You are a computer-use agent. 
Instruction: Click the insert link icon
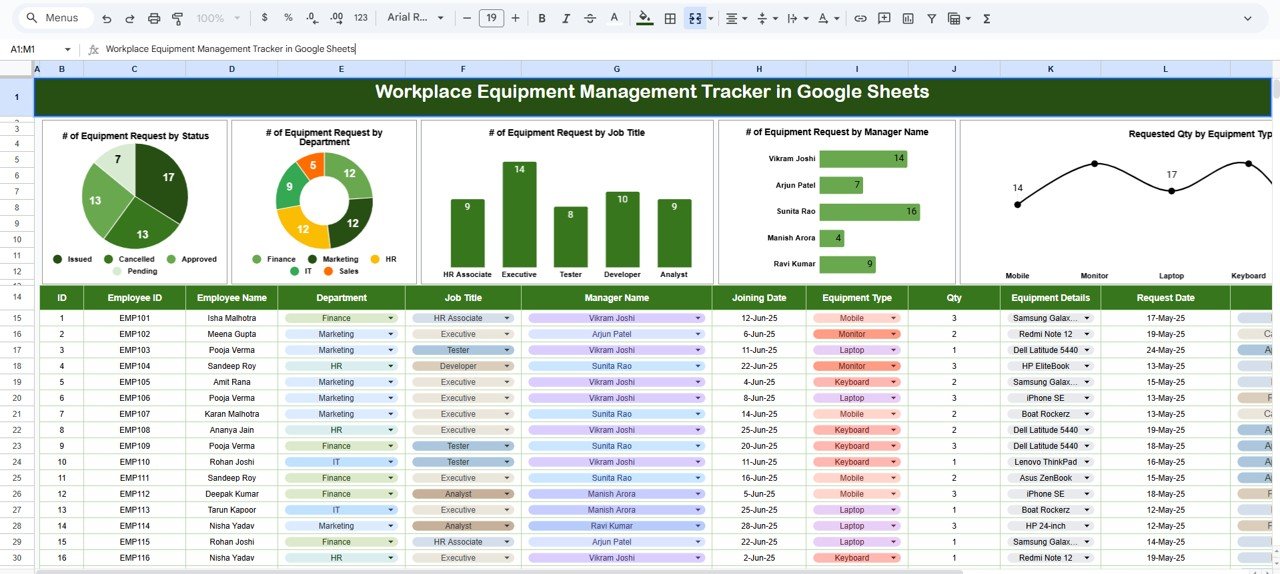tap(860, 18)
